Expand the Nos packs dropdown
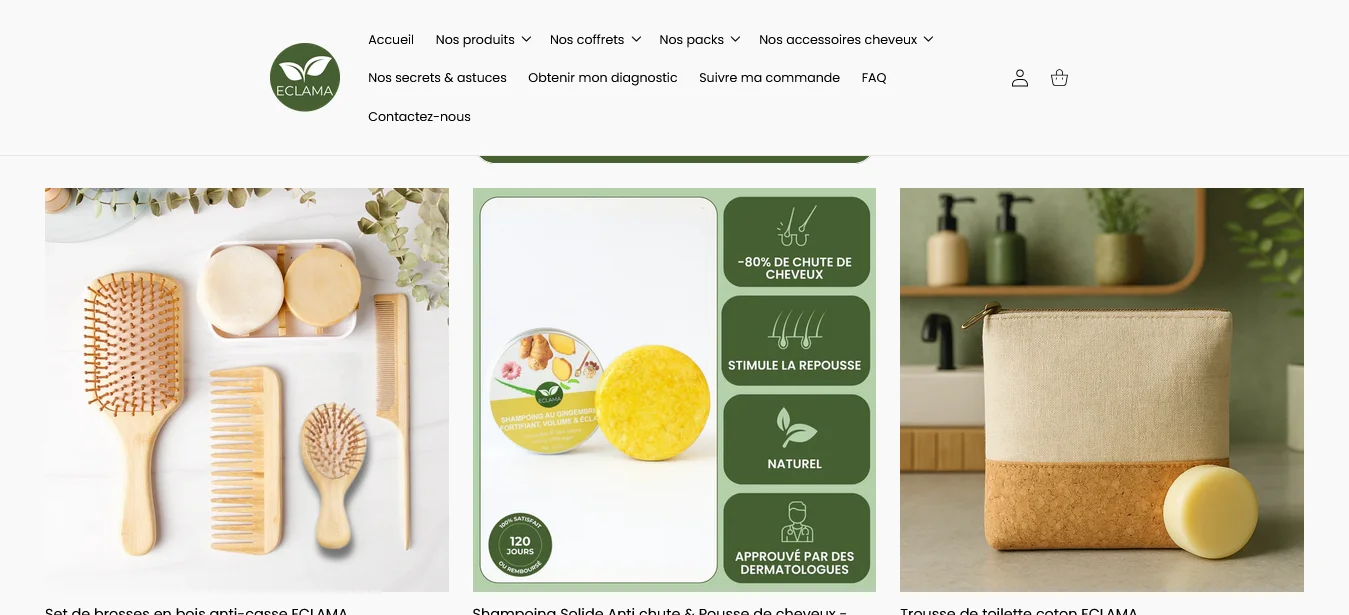This screenshot has width=1349, height=615. [700, 40]
